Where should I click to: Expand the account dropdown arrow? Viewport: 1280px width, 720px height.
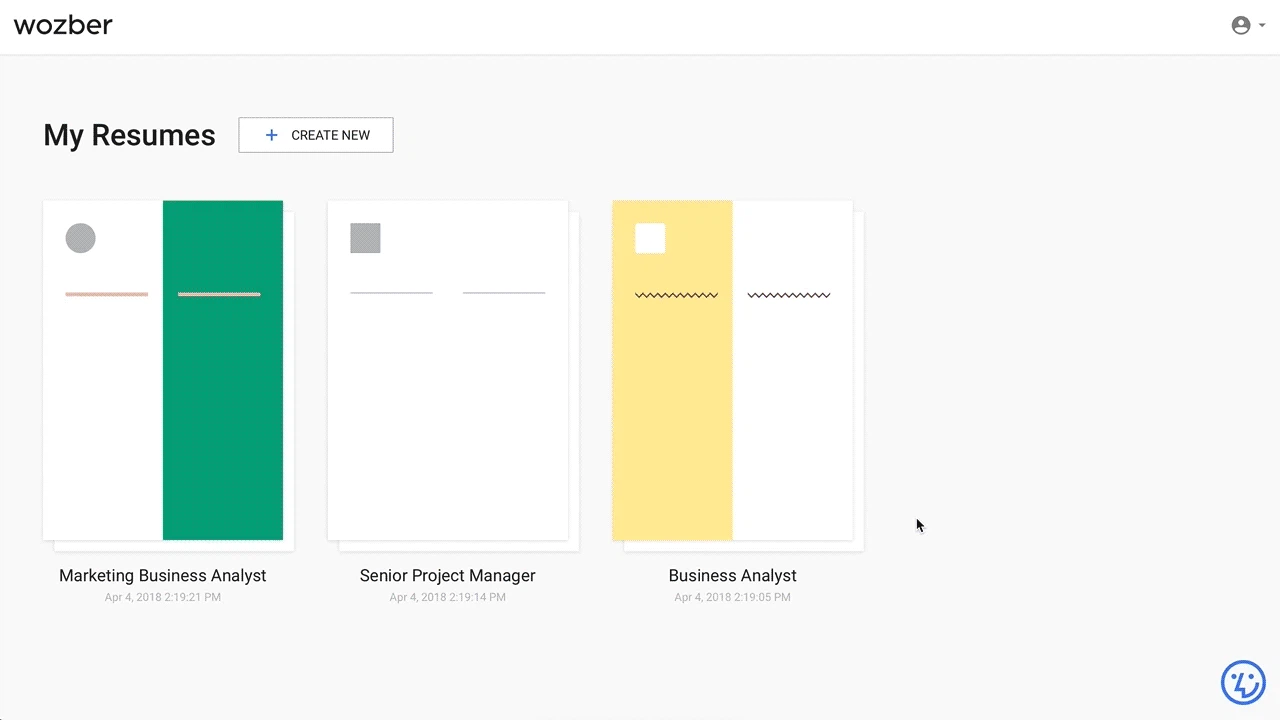tap(1262, 26)
